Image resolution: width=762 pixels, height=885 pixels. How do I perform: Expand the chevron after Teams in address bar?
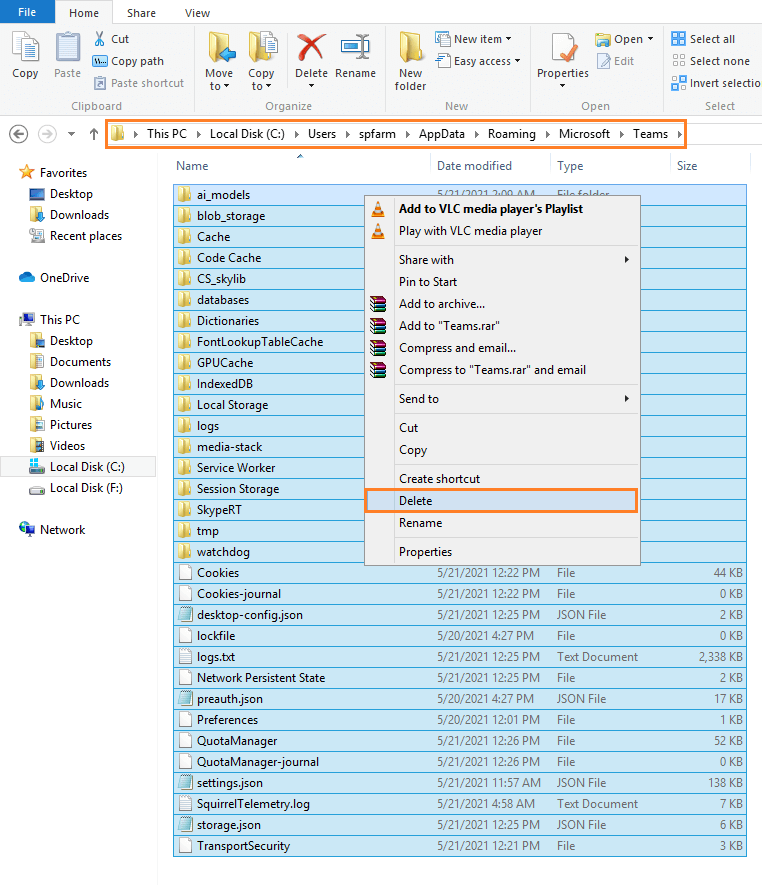tap(679, 134)
